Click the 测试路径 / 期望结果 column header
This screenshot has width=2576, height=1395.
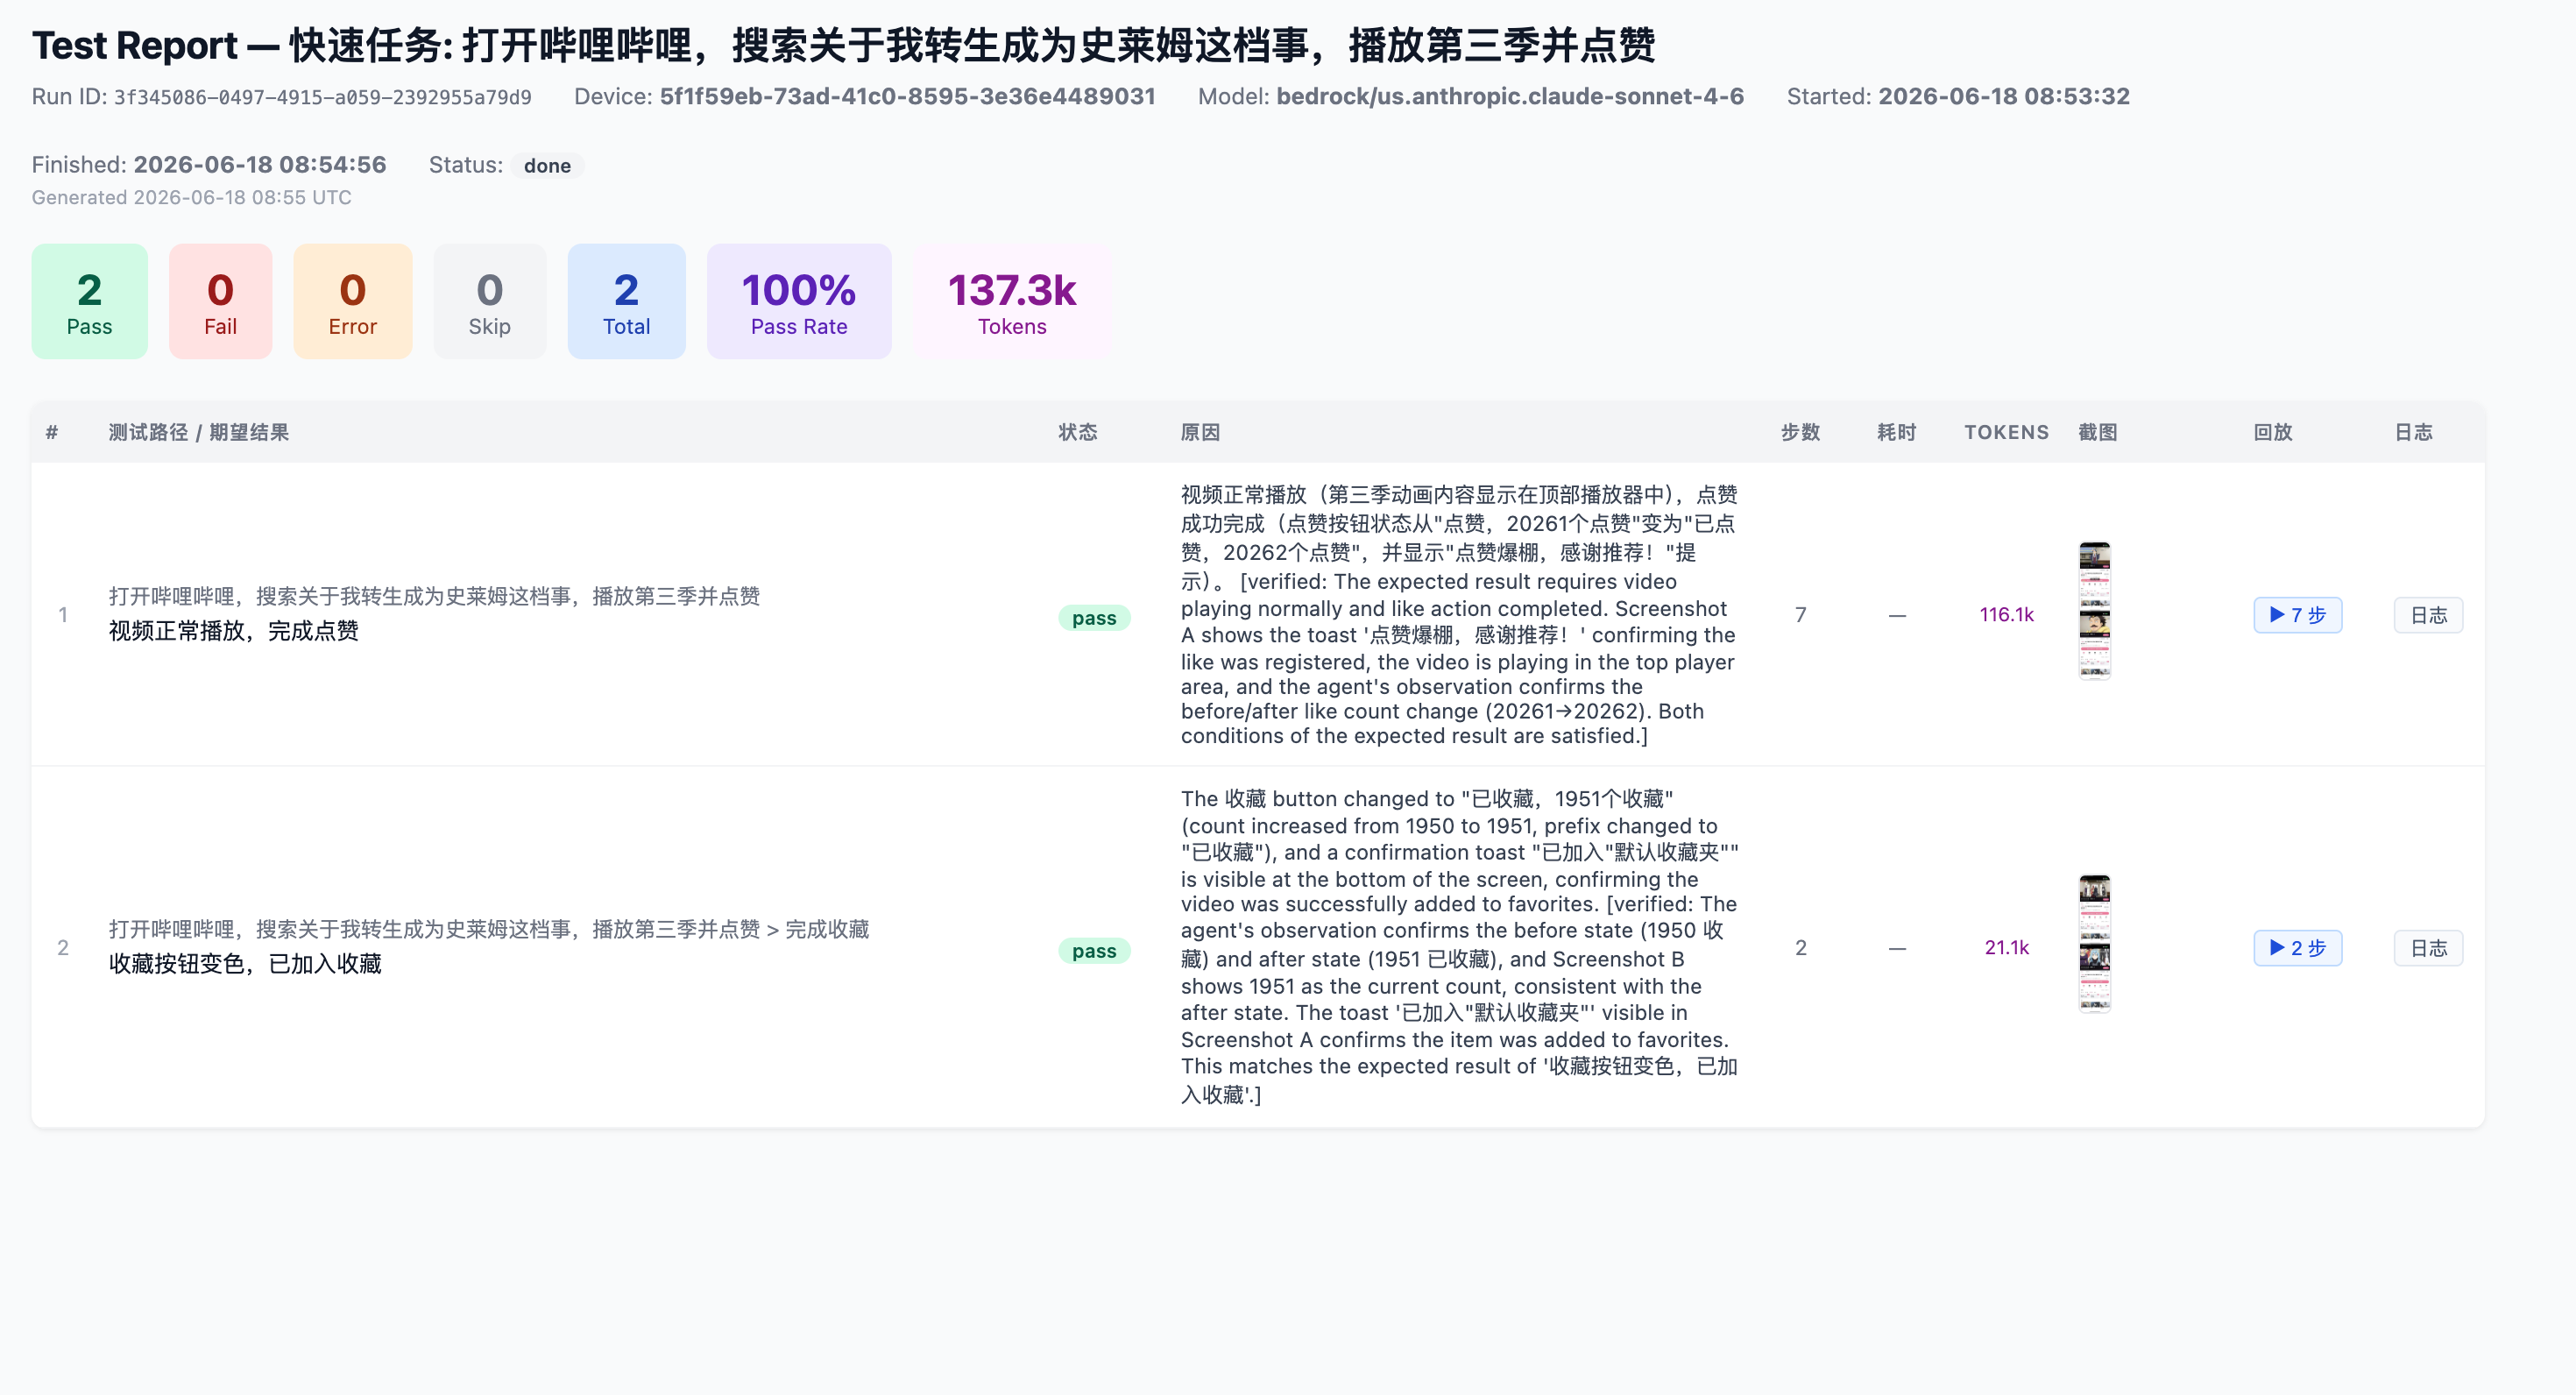click(199, 432)
